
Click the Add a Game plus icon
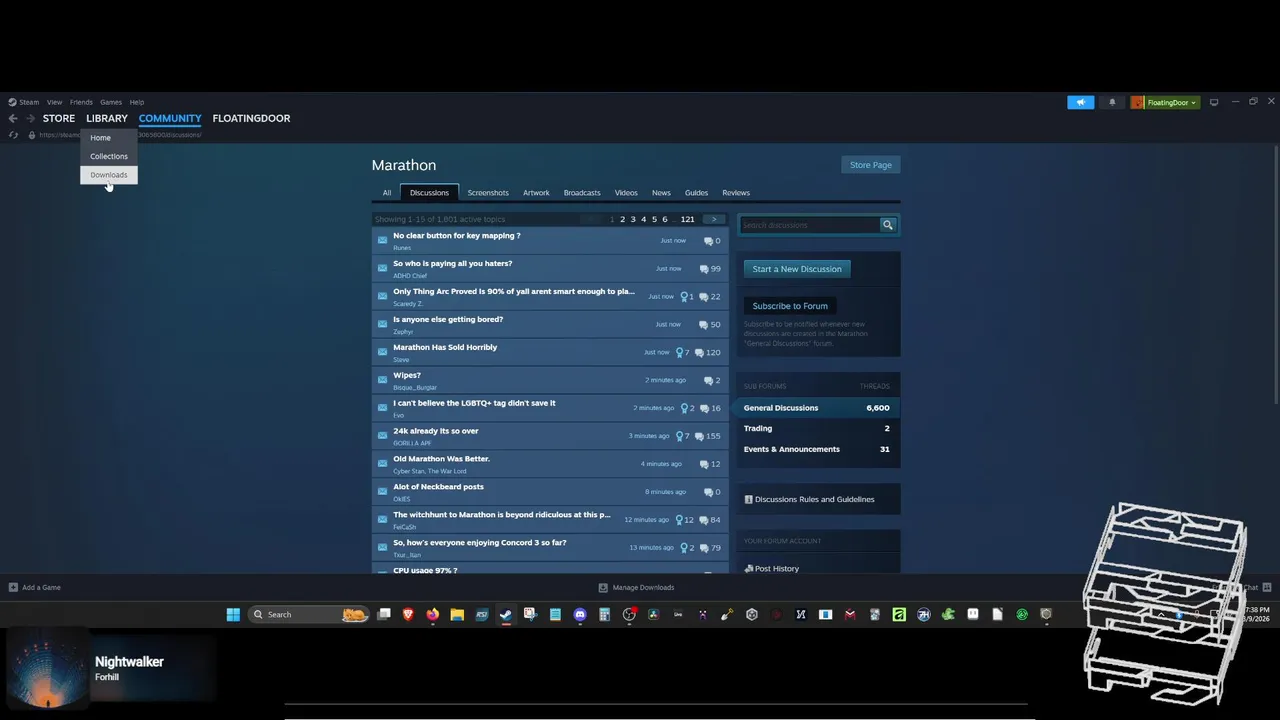tap(13, 587)
